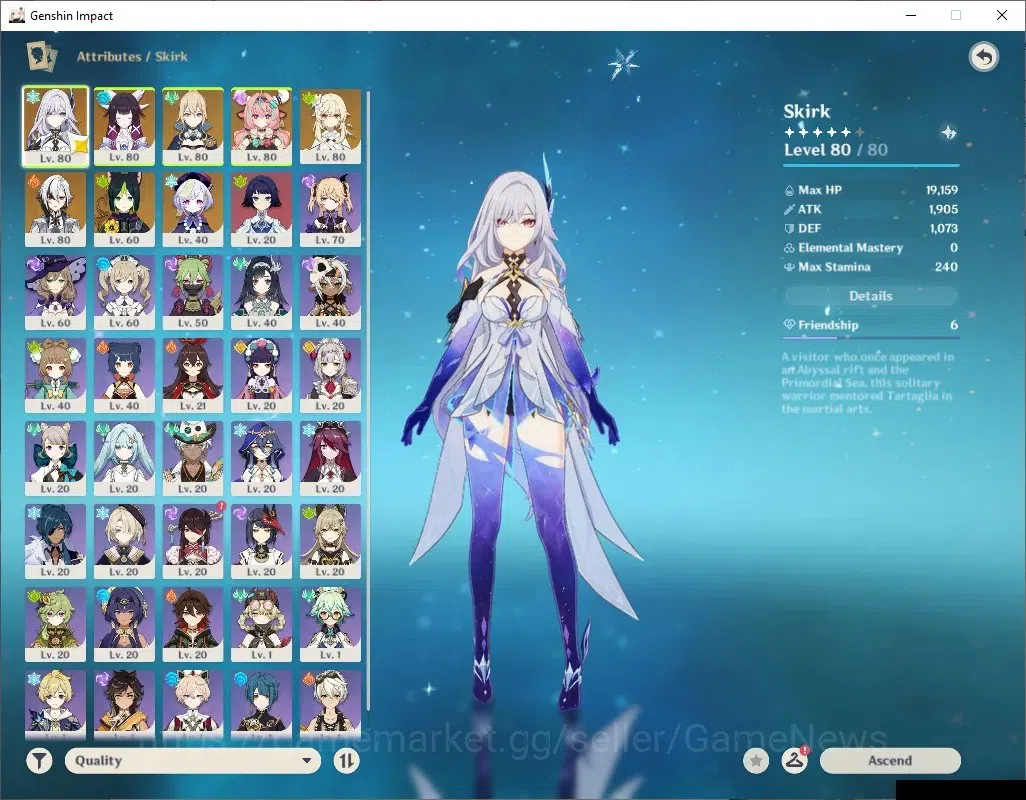Select Tighnari's Lv. 60 portrait card

[124, 209]
